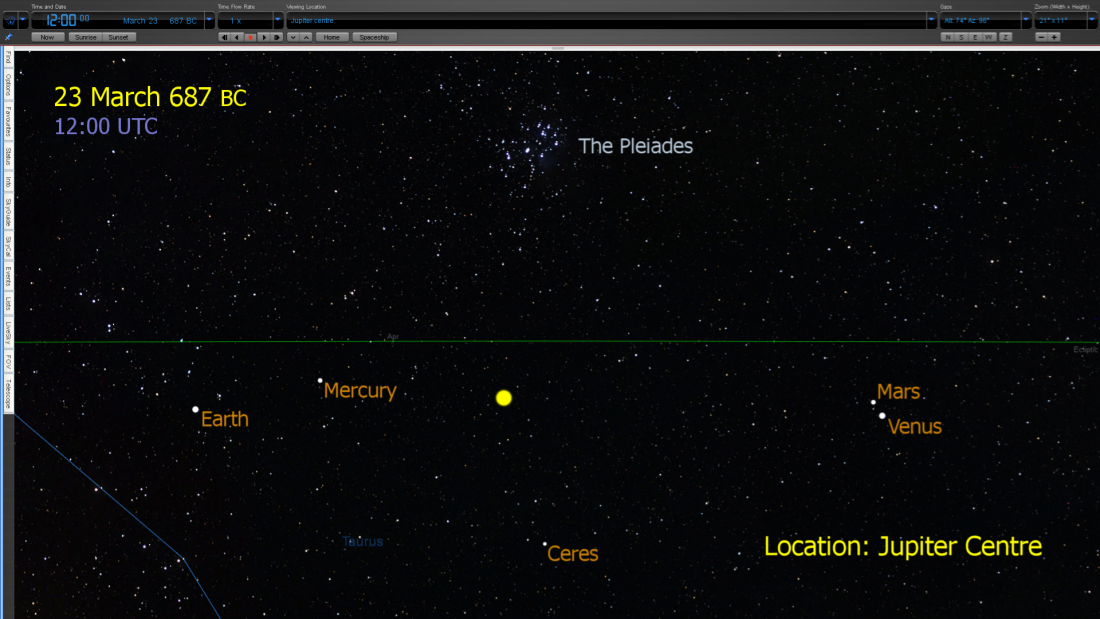
Task: Click the zoom in plus button
Action: (x=1054, y=37)
